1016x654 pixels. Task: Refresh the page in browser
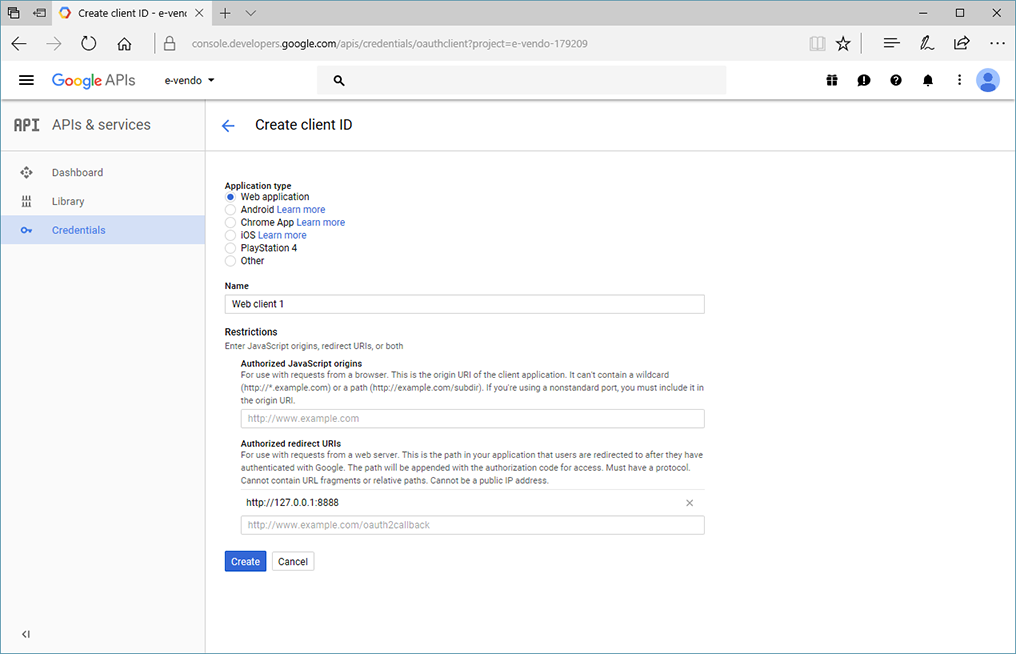89,43
